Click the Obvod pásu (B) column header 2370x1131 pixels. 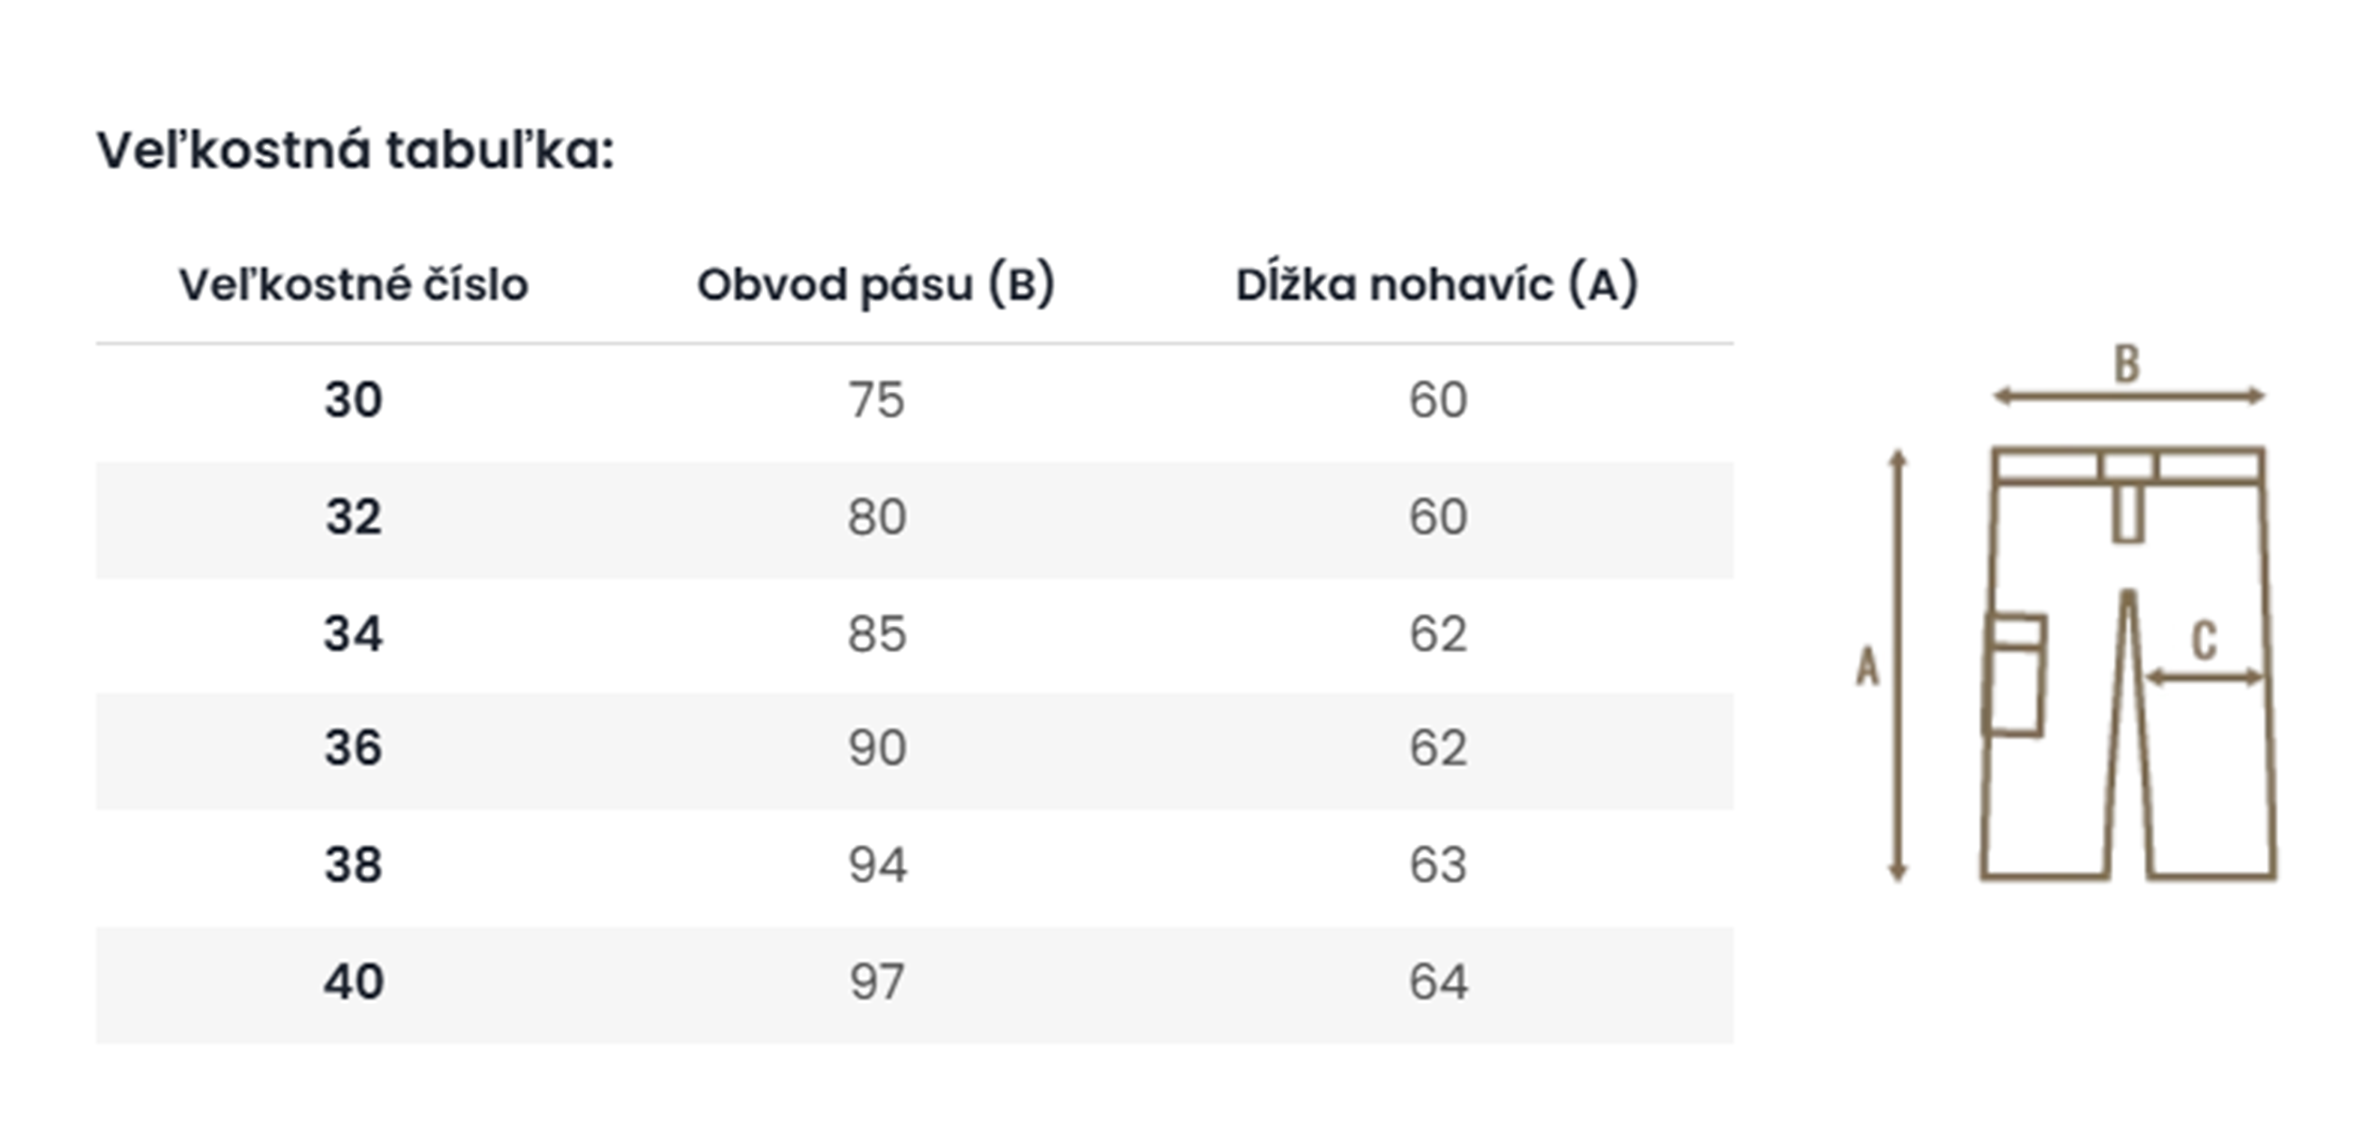pos(876,284)
